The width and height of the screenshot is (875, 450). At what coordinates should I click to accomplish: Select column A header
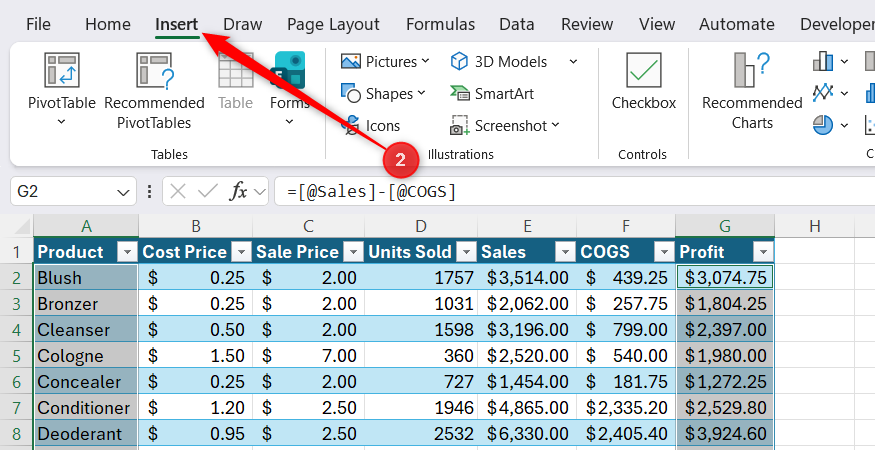[x=86, y=226]
